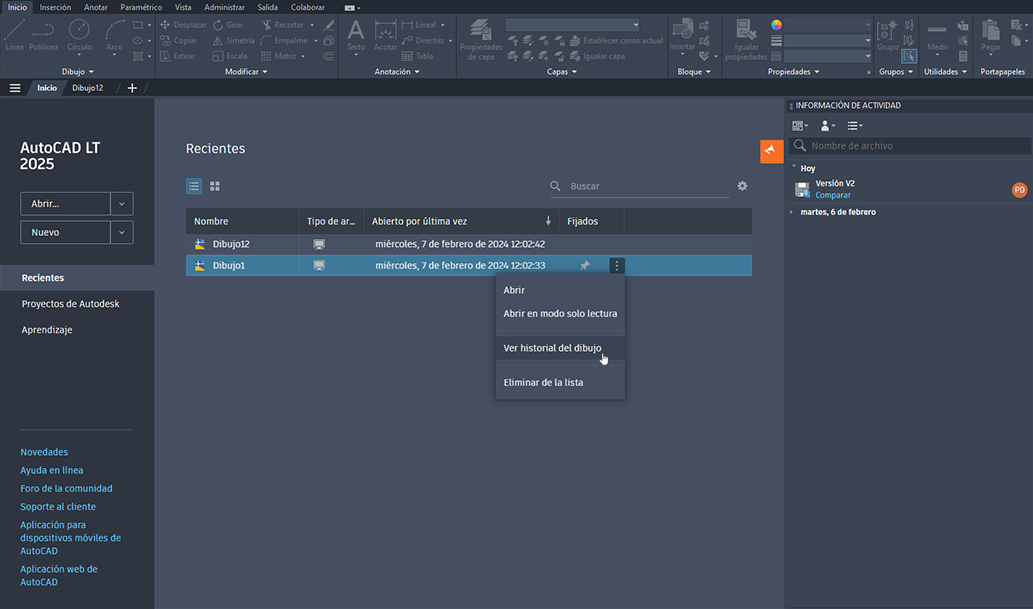Collapse the Hoy activity group
The image size is (1033, 609).
coord(794,167)
